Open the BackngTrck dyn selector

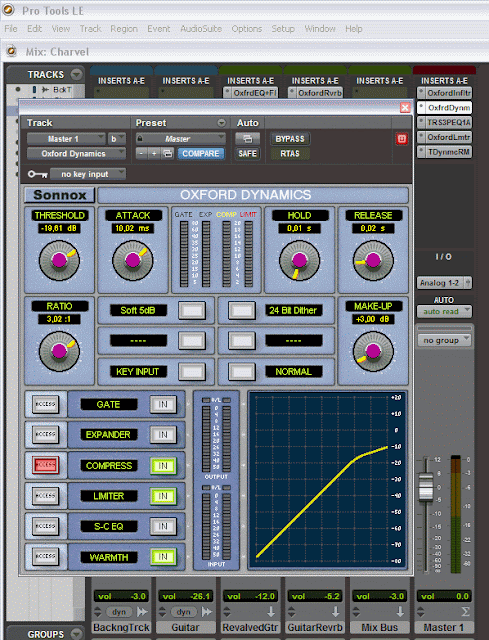tap(119, 611)
